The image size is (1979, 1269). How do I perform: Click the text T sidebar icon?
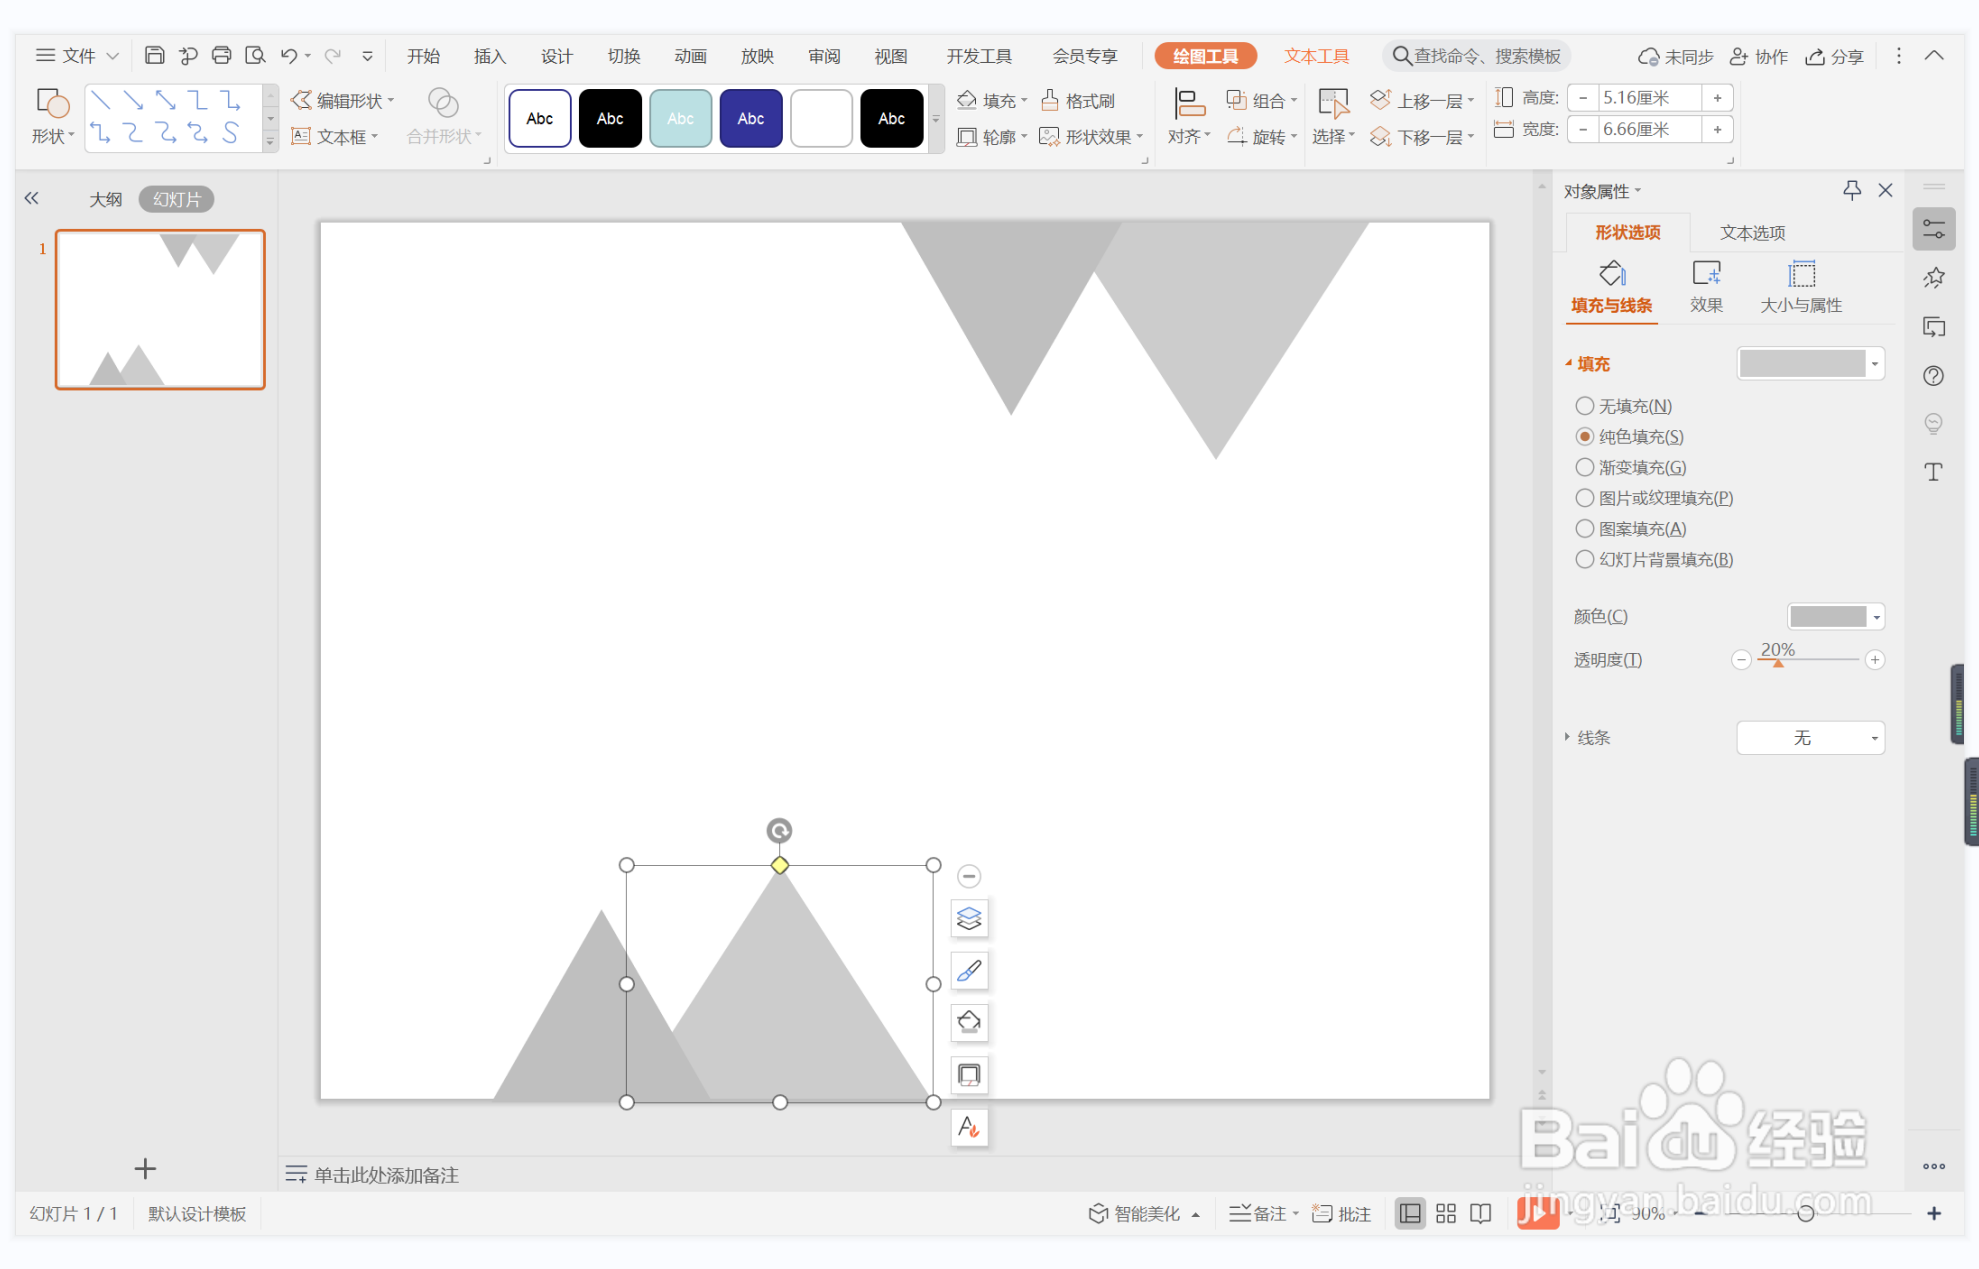pos(1933,472)
